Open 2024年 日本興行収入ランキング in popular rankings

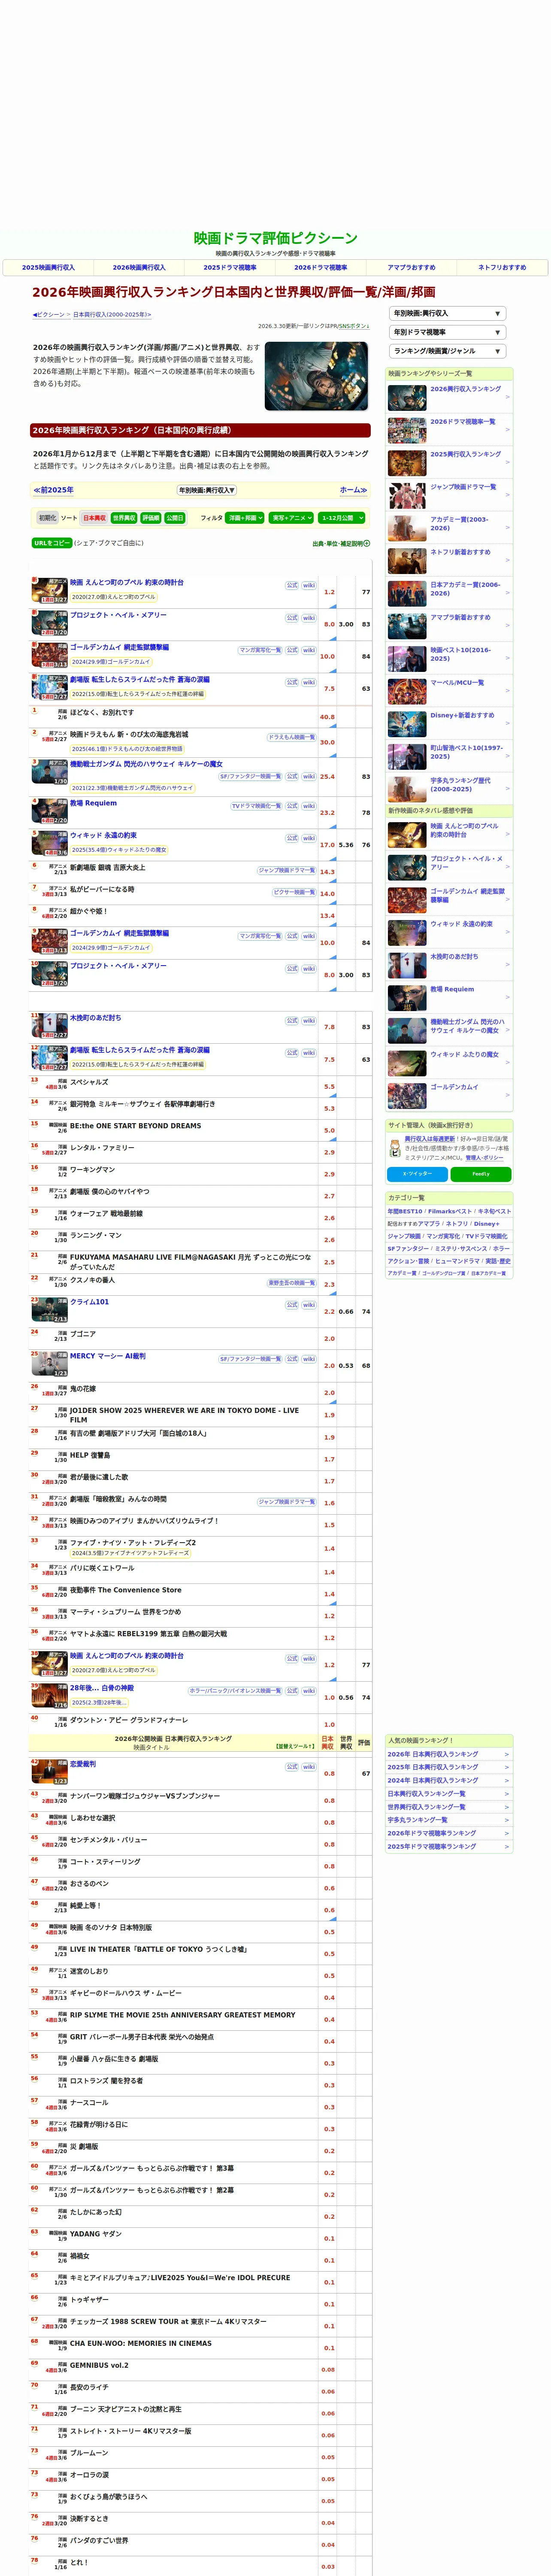[x=433, y=1780]
